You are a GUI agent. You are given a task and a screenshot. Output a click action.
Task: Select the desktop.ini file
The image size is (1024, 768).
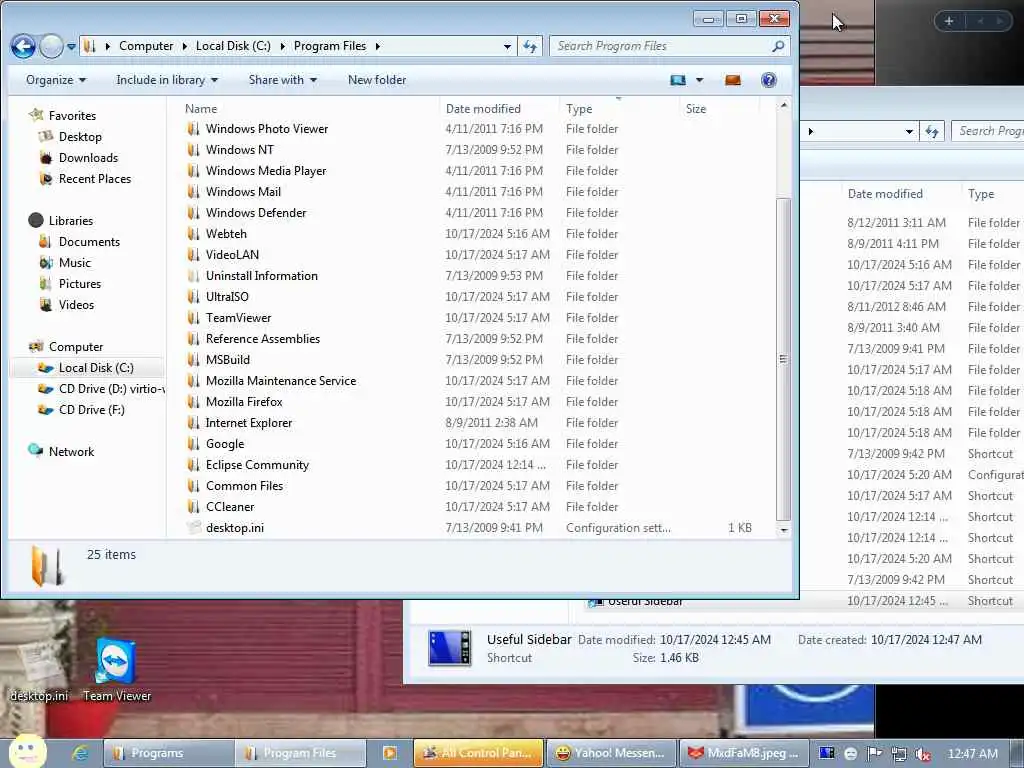click(x=234, y=528)
